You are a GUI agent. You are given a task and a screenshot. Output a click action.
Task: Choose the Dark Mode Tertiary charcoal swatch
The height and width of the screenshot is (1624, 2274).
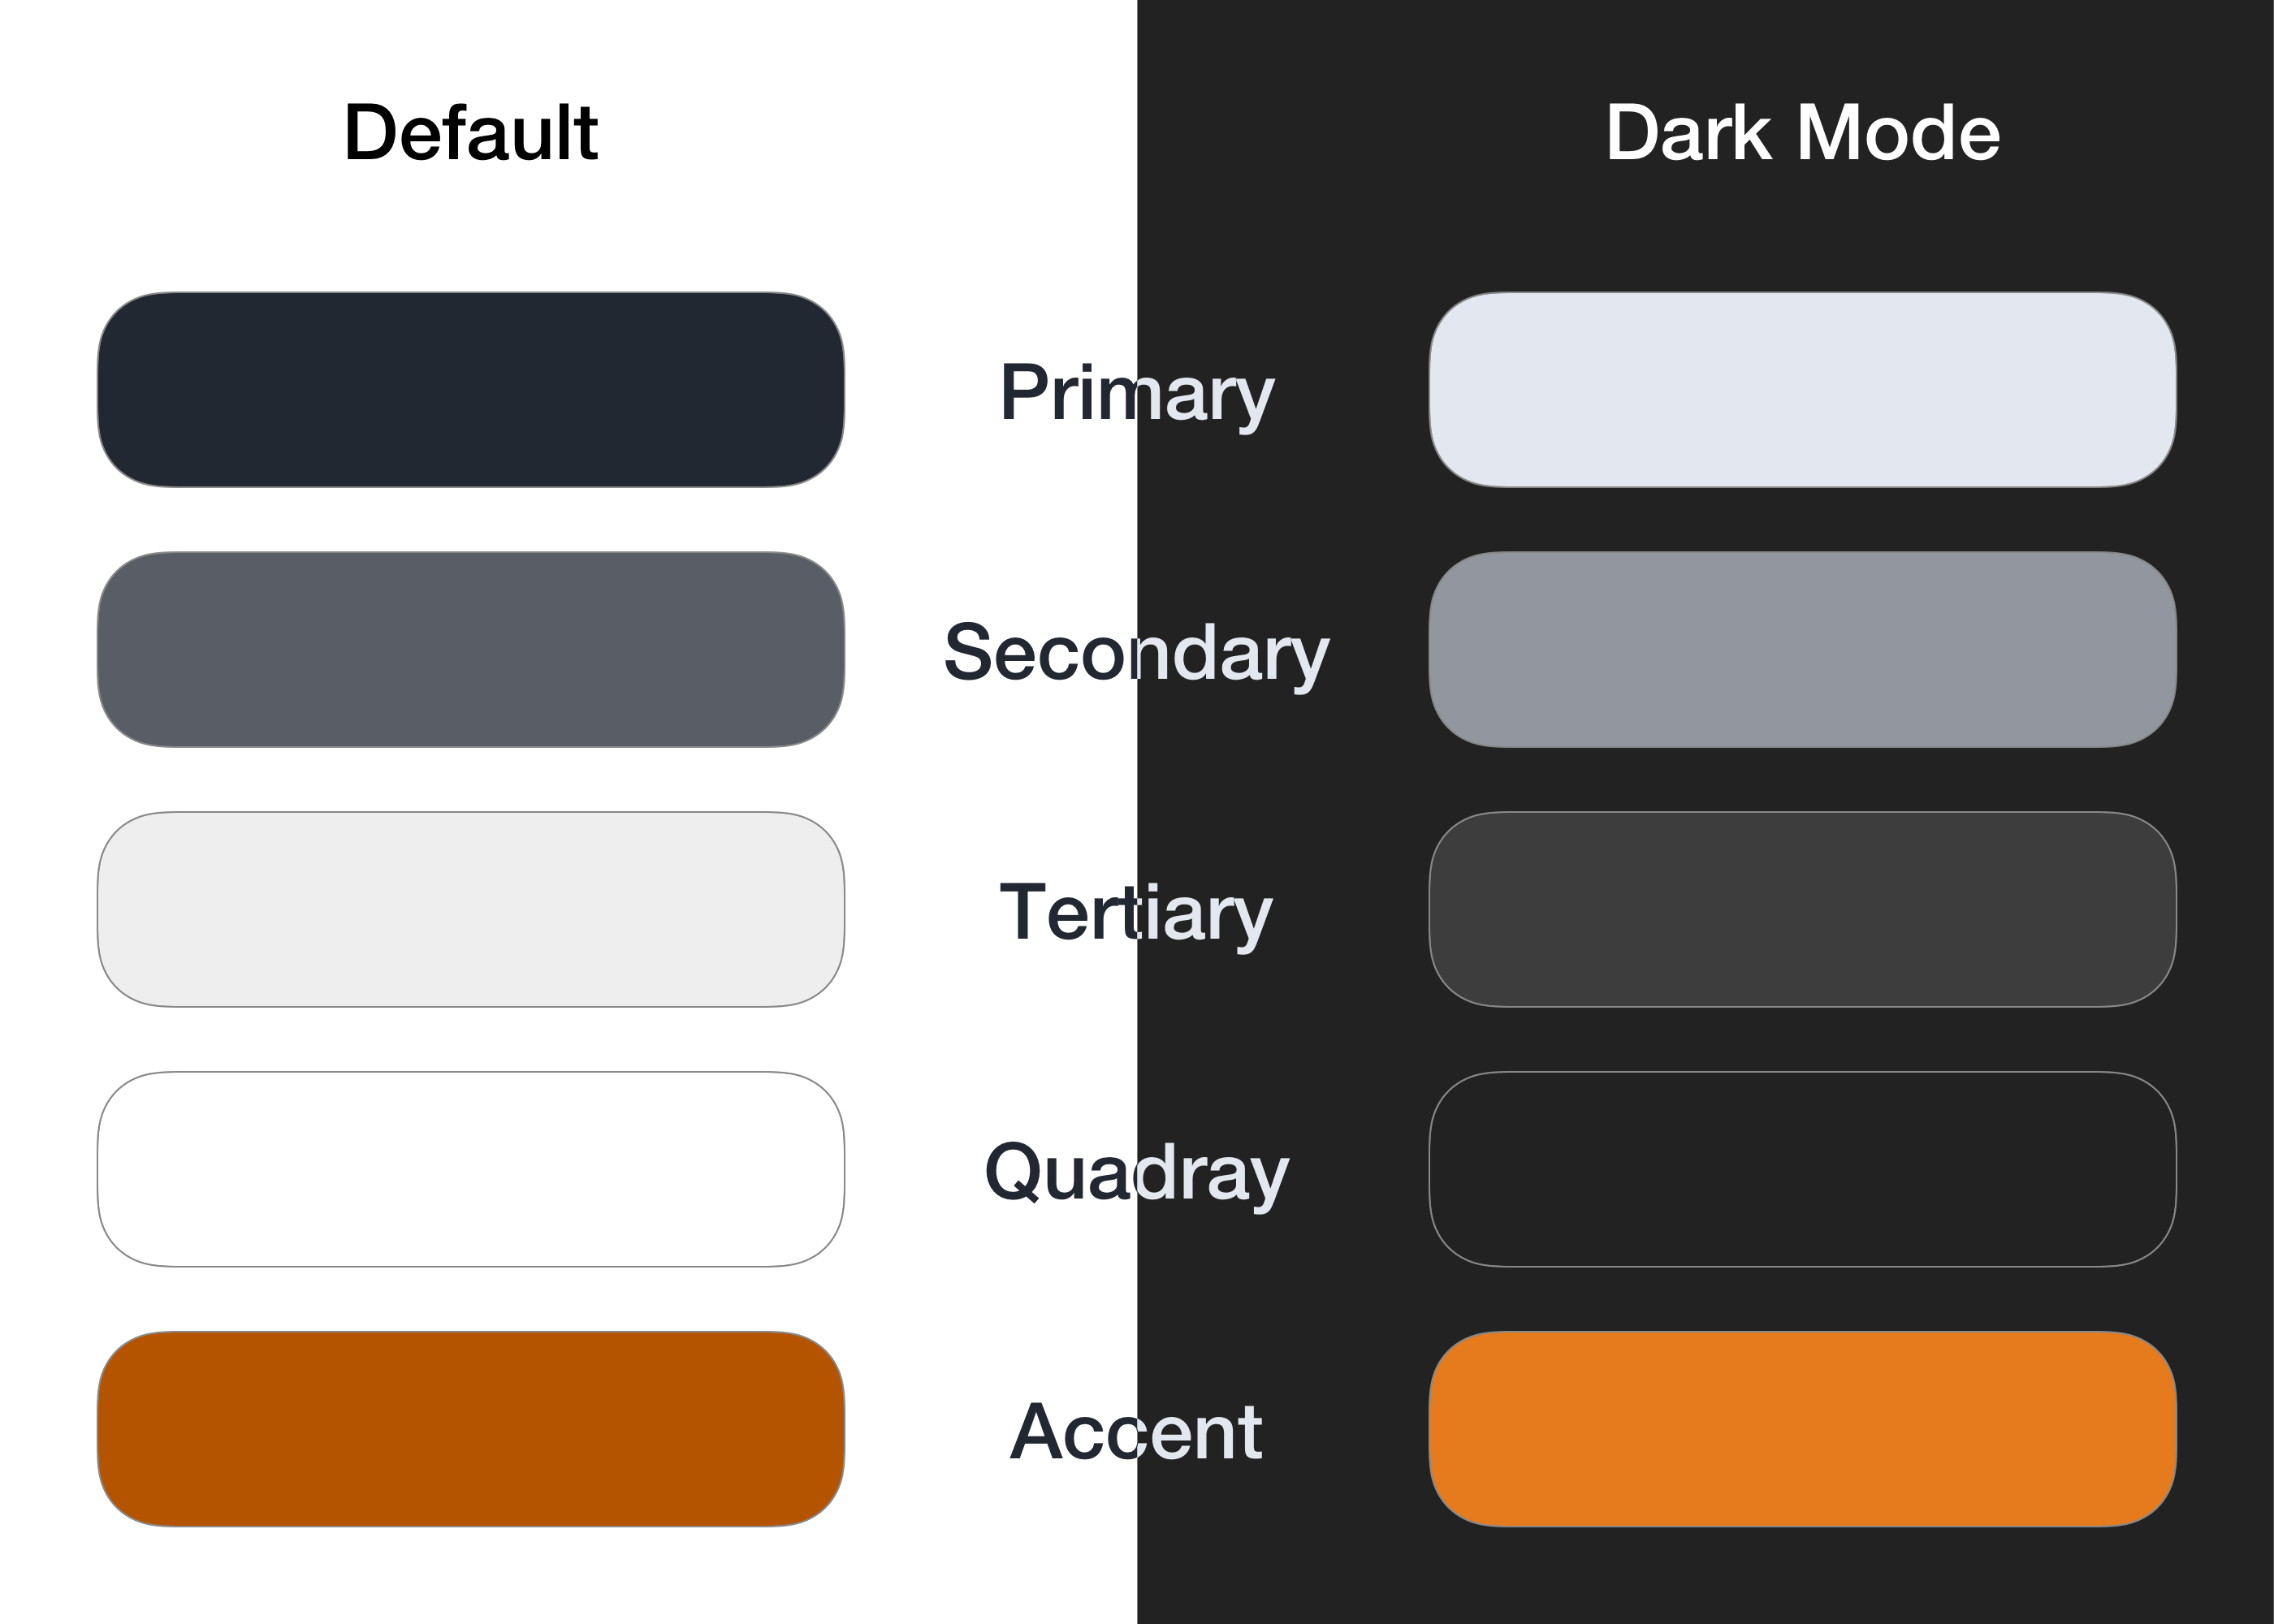tap(1802, 909)
